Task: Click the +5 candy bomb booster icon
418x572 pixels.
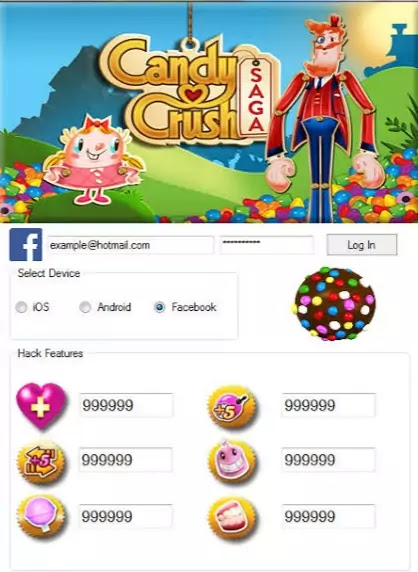Action: [x=232, y=407]
